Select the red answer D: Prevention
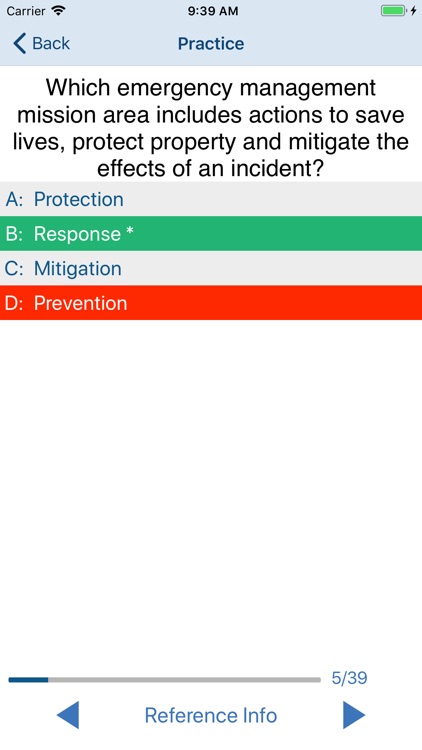The height and width of the screenshot is (750, 422). click(211, 303)
